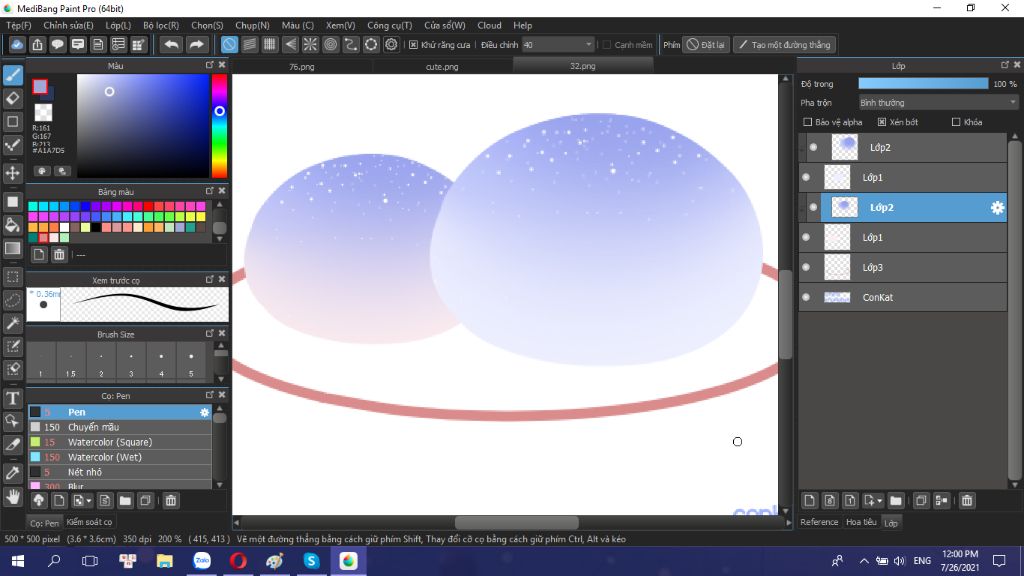This screenshot has height=576, width=1024.
Task: Toggle Cạnh mềm checkbox
Action: coord(607,45)
